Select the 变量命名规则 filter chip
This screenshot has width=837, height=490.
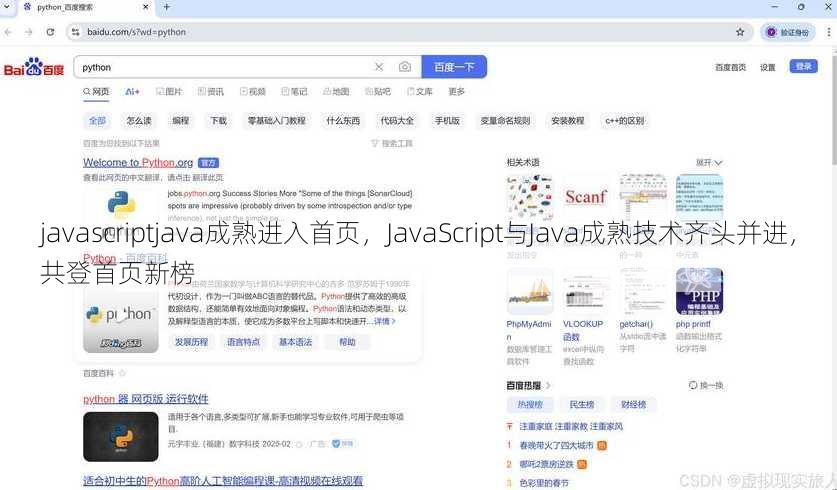click(505, 121)
